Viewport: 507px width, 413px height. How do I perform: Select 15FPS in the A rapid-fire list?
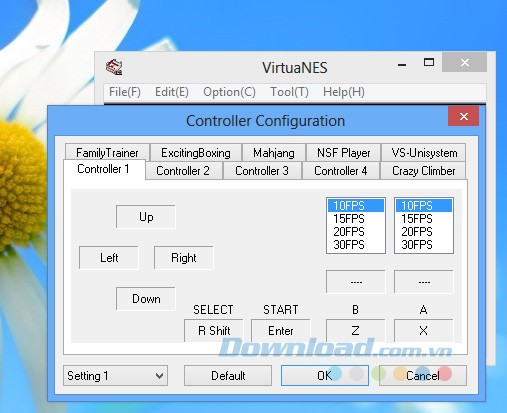[x=424, y=219]
